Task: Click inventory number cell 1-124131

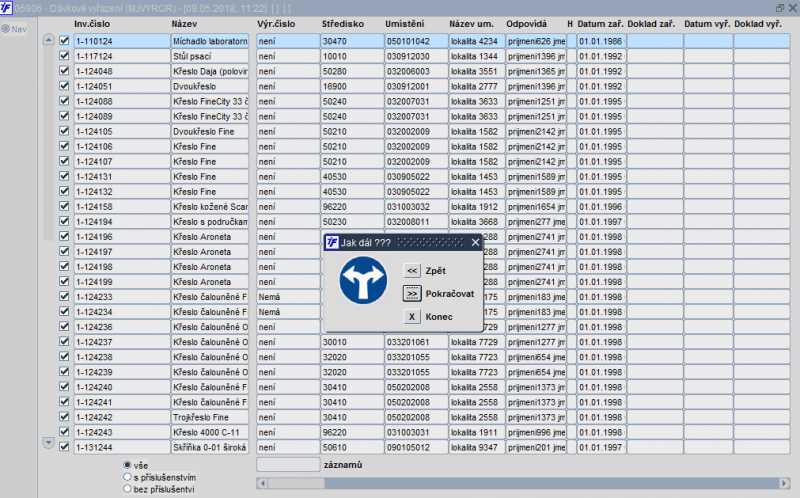Action: [122, 177]
